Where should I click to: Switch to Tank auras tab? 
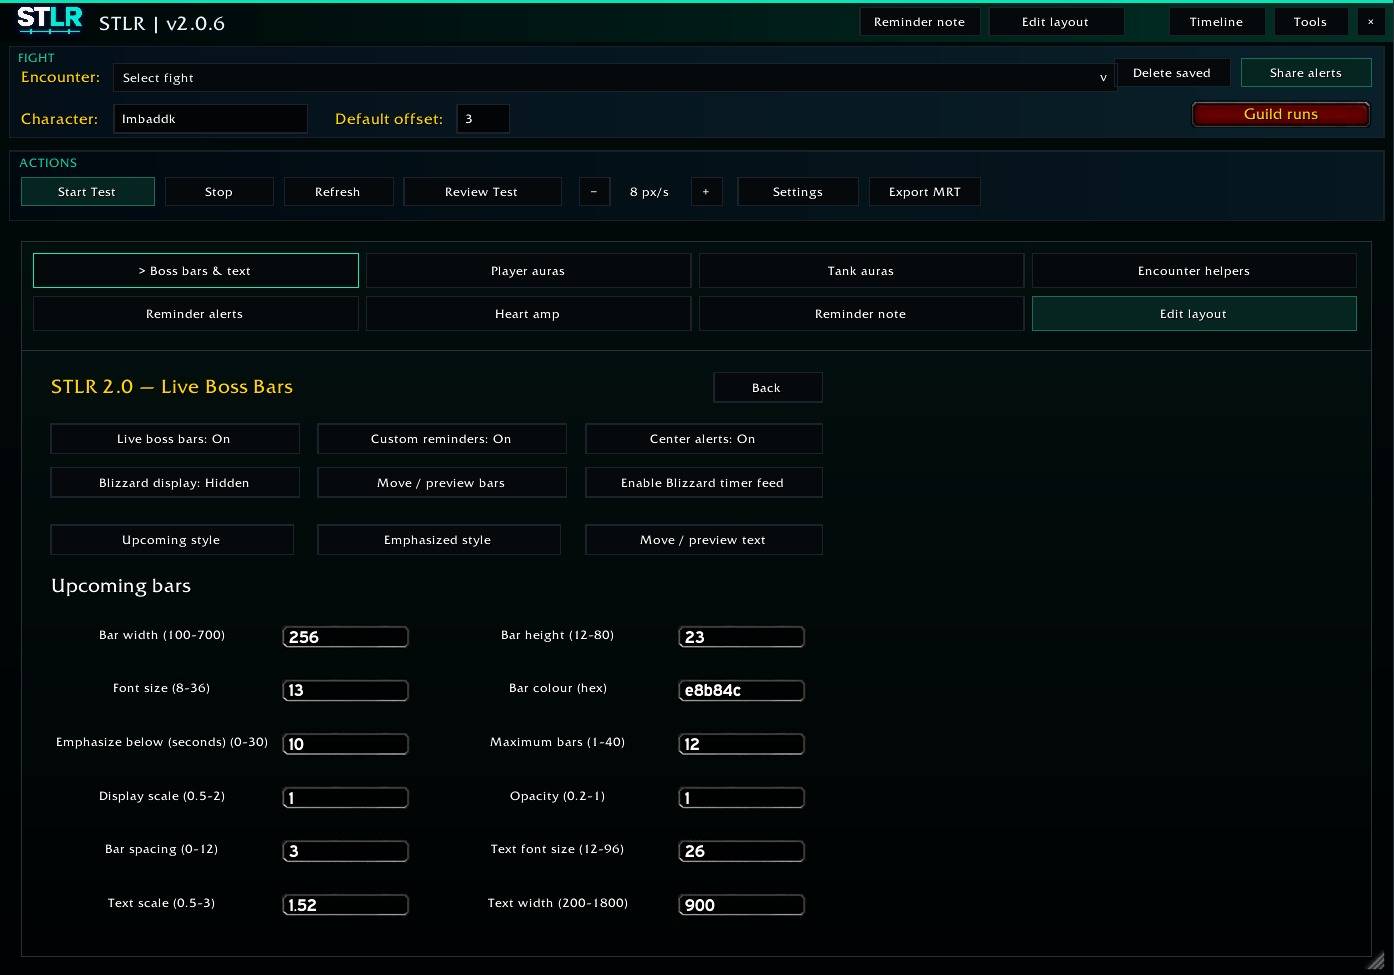pyautogui.click(x=861, y=271)
